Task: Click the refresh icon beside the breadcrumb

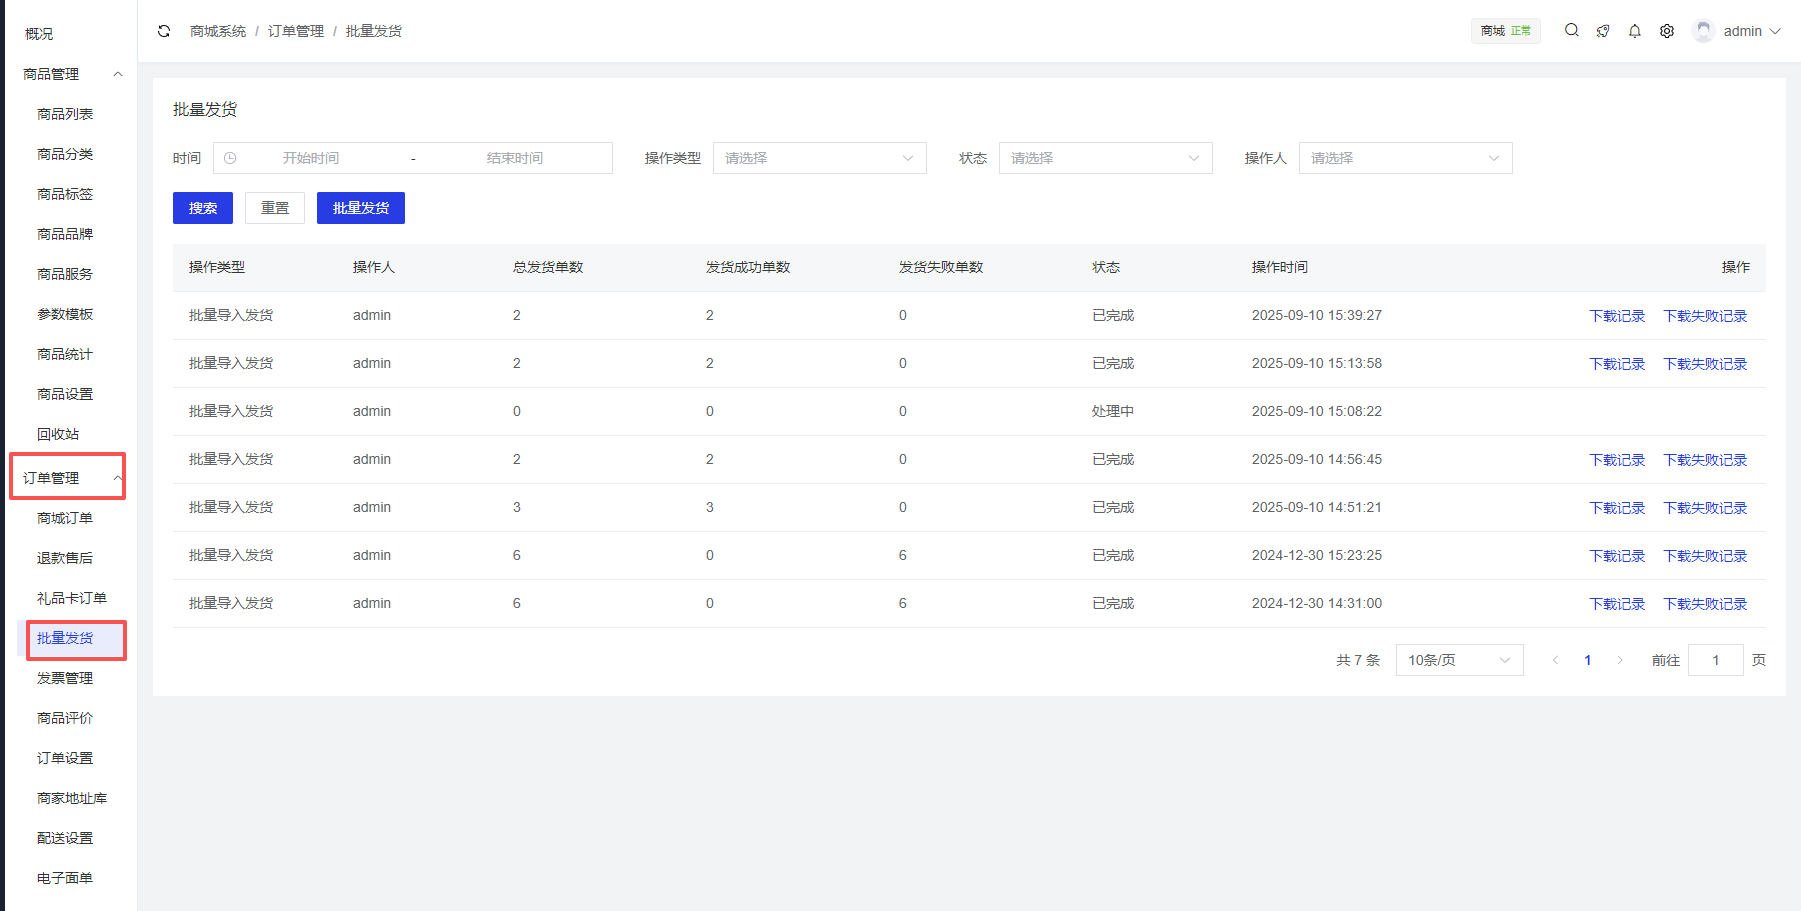Action: [164, 31]
